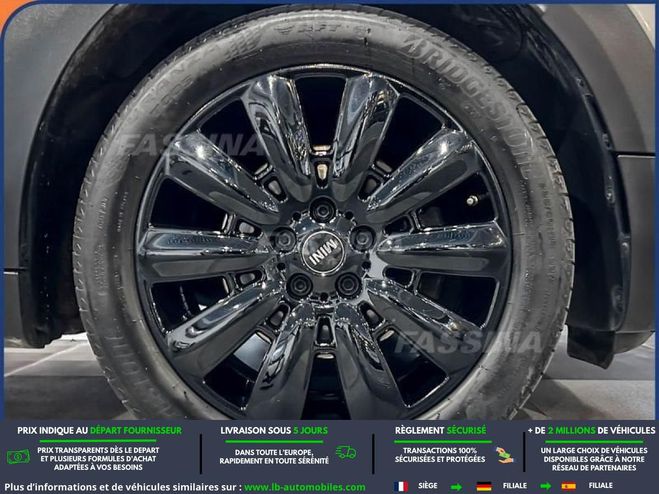The image size is (659, 494).
Task: Click the tire valve stem between spokes
Action: [472, 201]
